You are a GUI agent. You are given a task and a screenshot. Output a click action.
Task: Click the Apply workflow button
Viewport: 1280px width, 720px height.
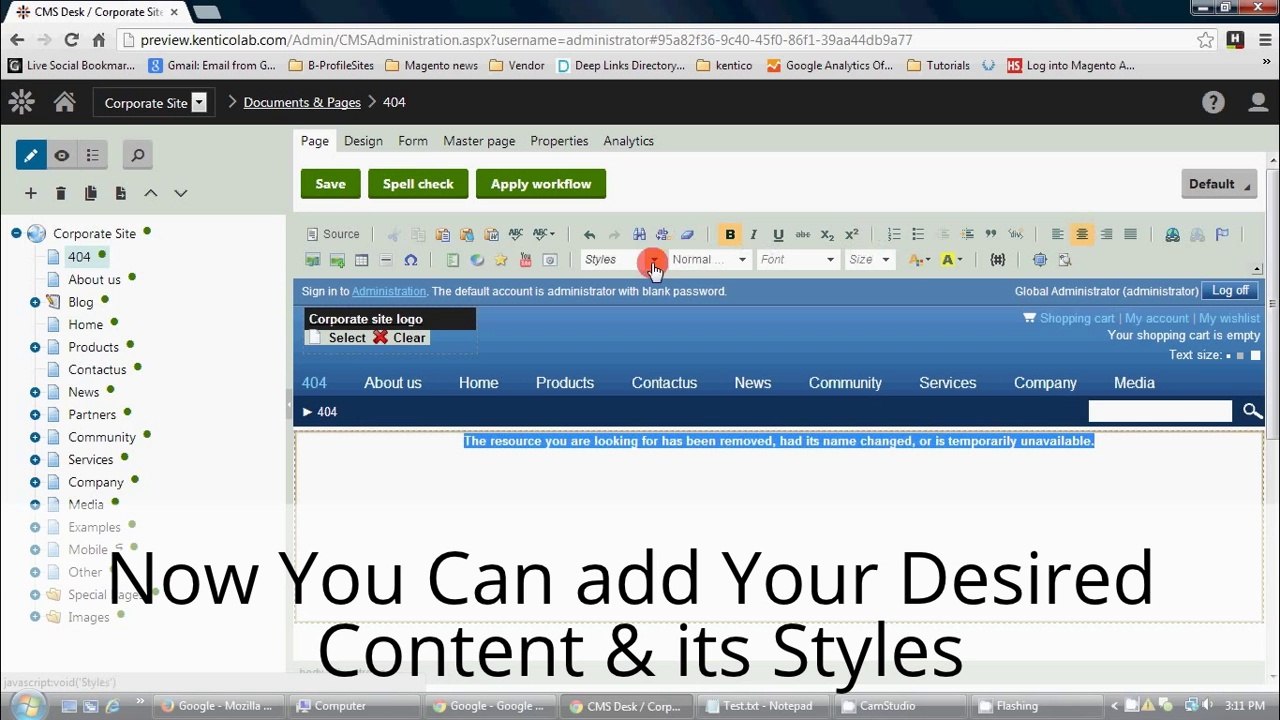coord(541,184)
